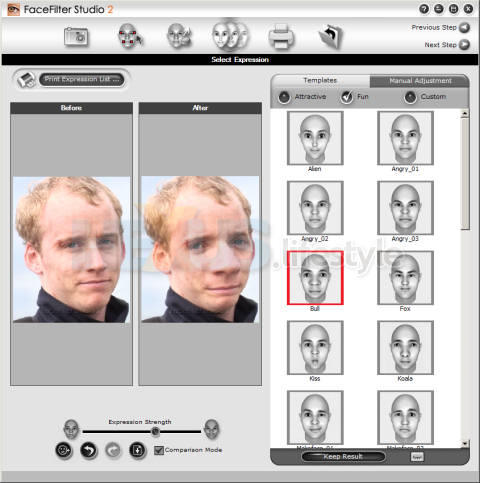Click Print Expression List button
The width and height of the screenshot is (480, 483).
coord(82,79)
